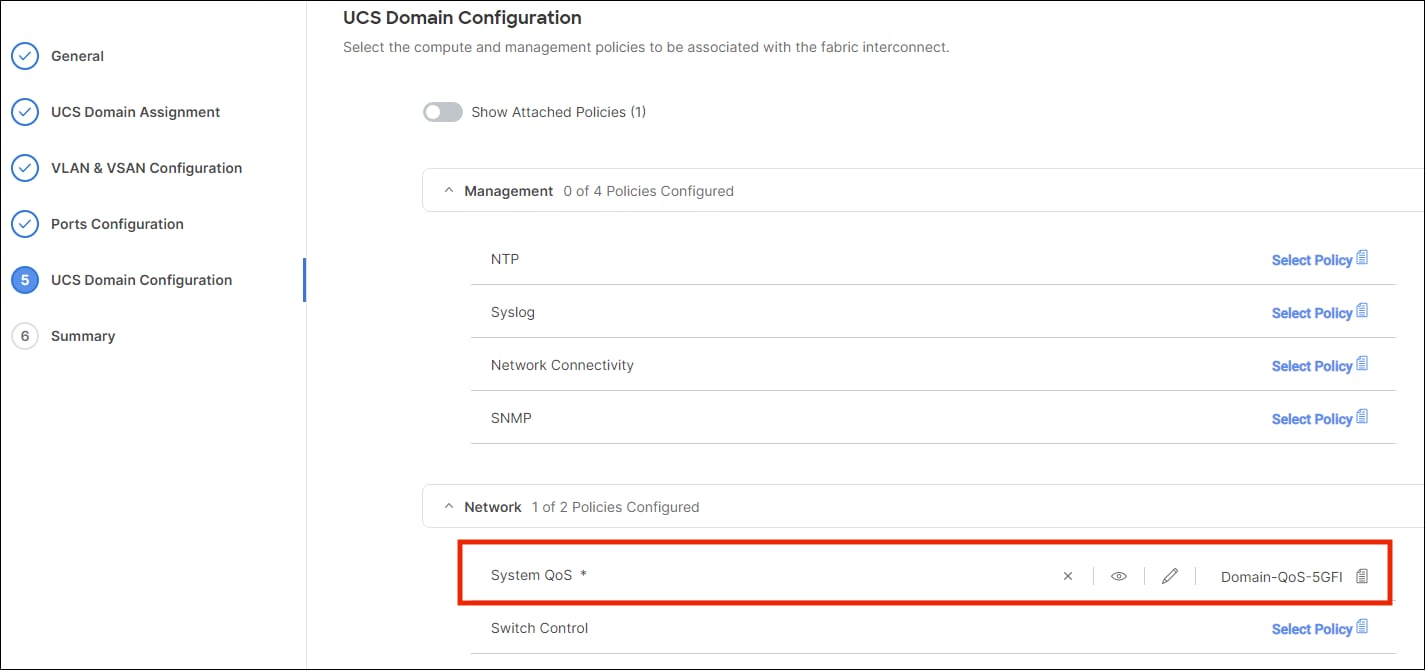The width and height of the screenshot is (1426, 671).
Task: Go to General wizard step
Action: click(x=77, y=56)
